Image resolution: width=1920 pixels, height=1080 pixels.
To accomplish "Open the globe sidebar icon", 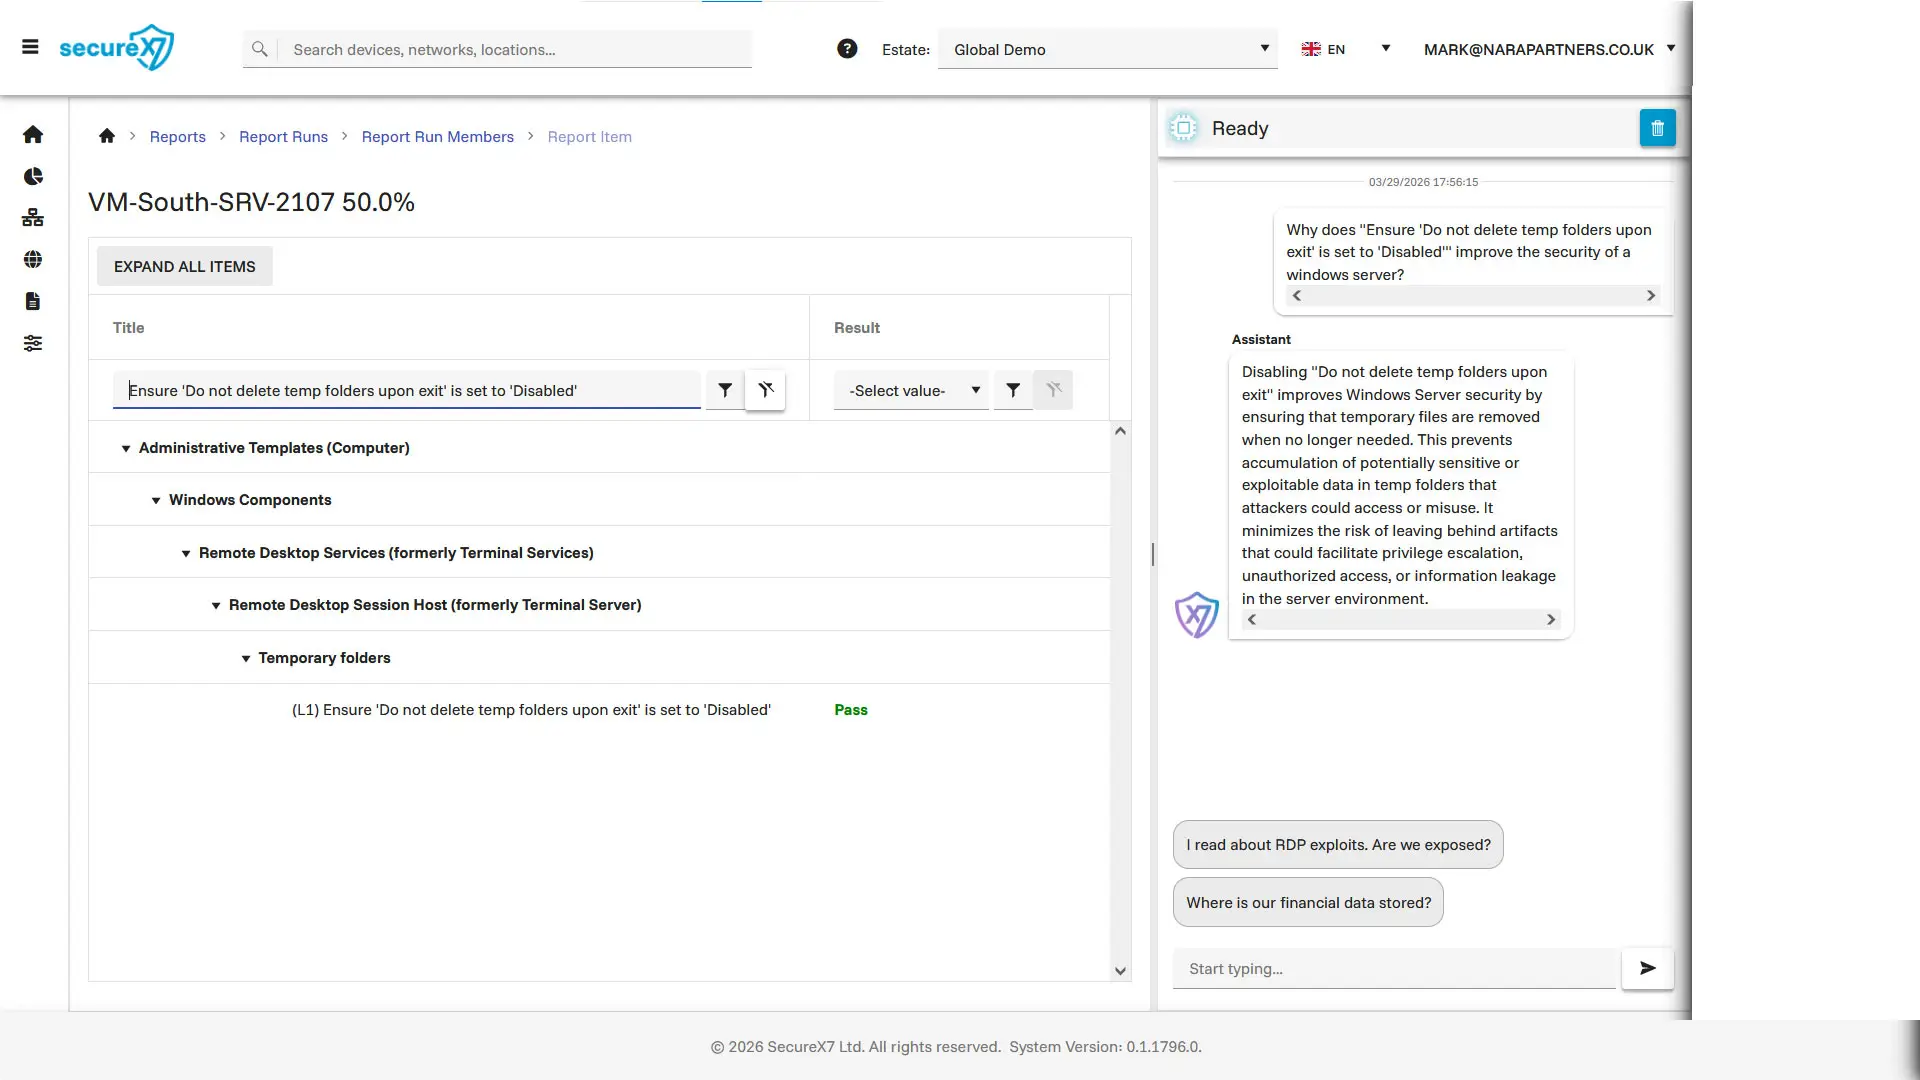I will coord(33,259).
